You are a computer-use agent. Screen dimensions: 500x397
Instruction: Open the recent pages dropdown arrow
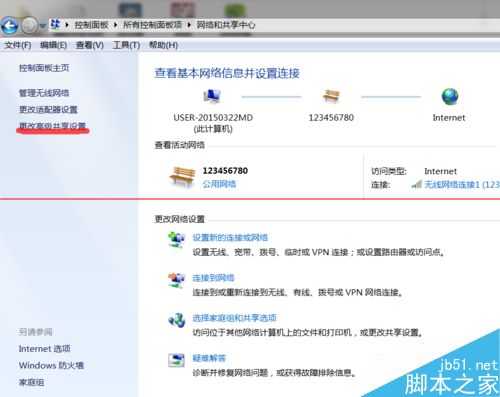coord(43,25)
